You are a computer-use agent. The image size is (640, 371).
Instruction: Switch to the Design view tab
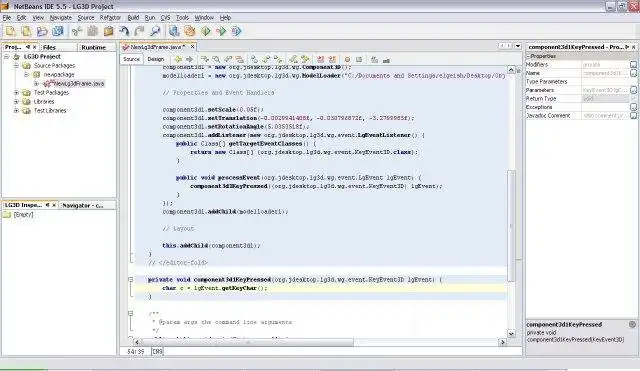[156, 59]
